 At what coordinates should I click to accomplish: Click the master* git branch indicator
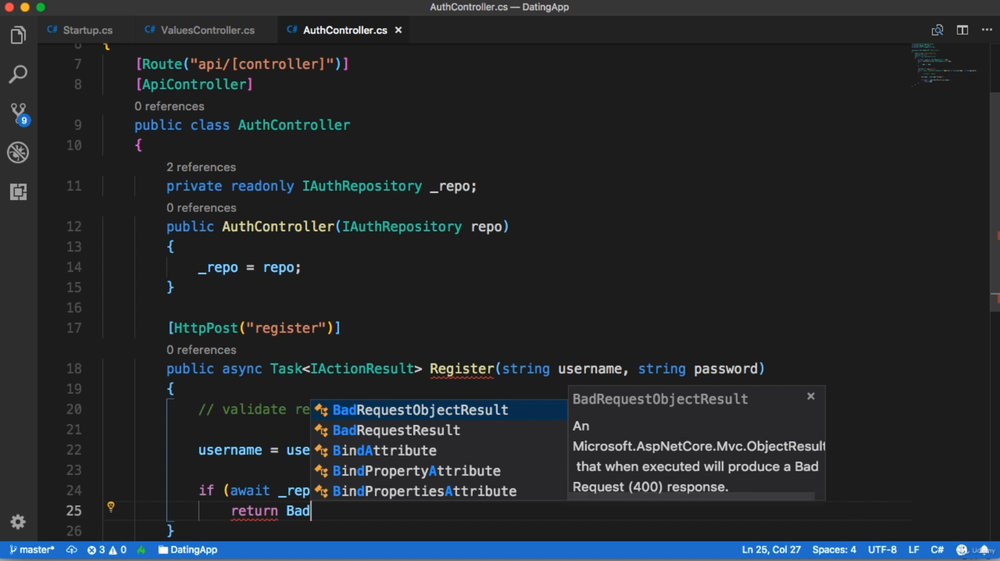click(x=32, y=550)
